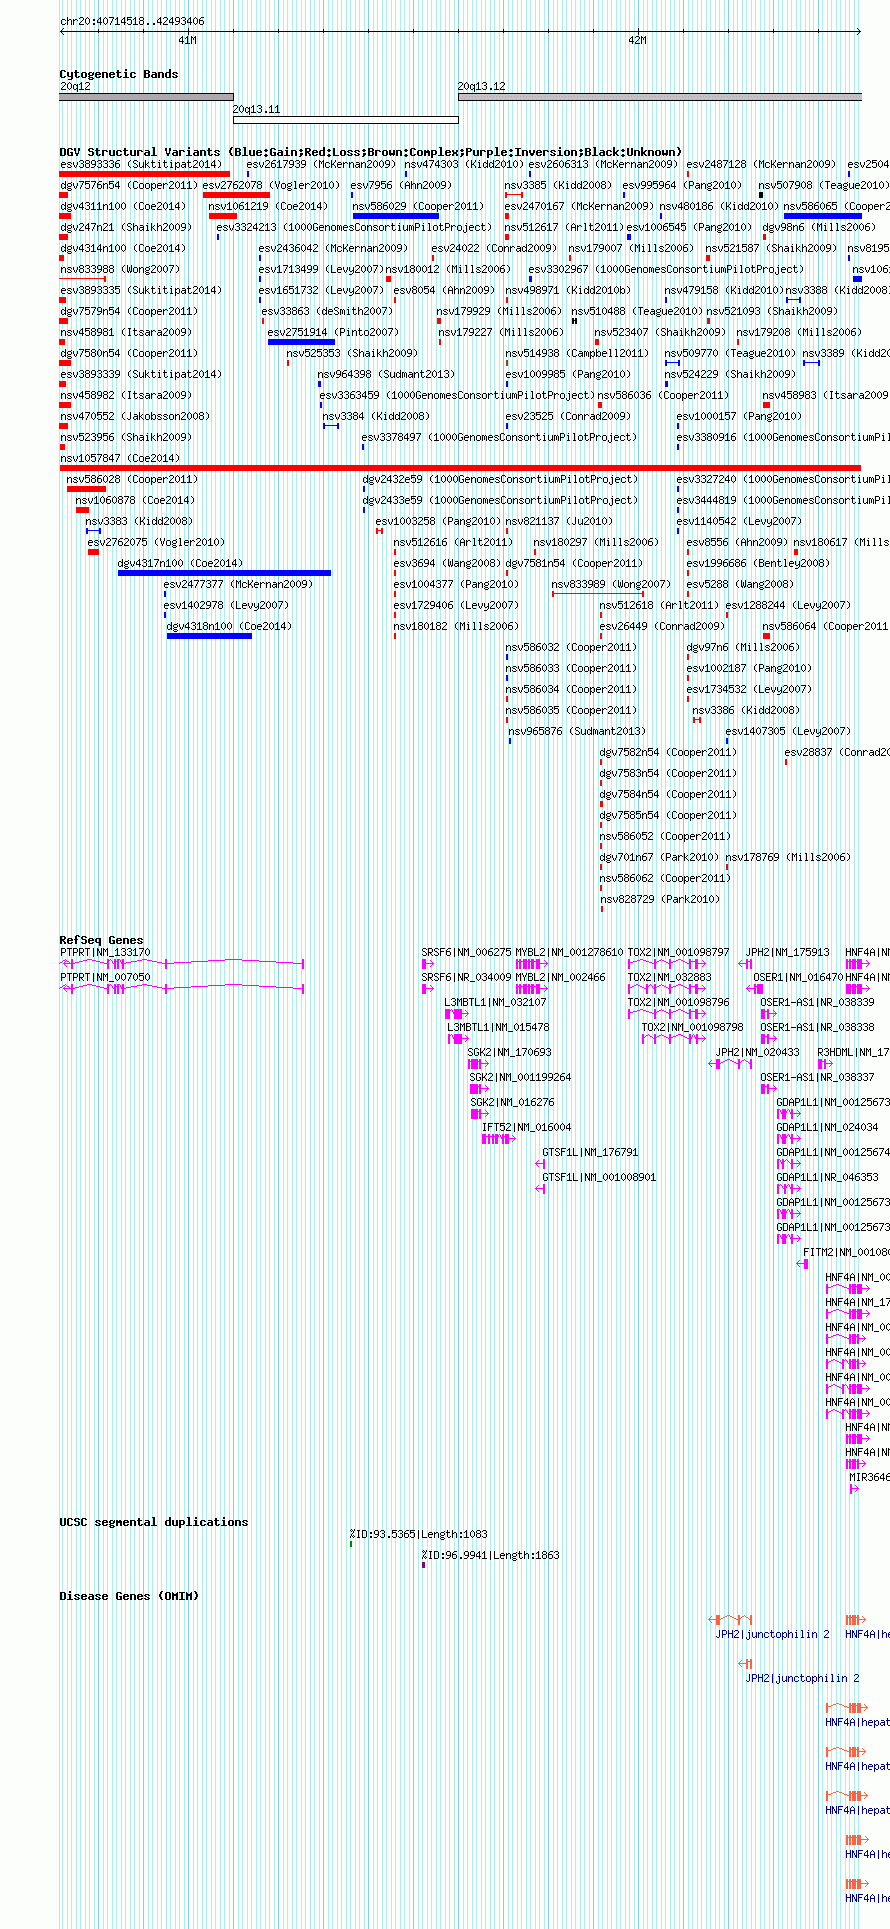Click the L3MBTL1|NM_032107 gene label
Screen dimensions: 890x1929
(x=496, y=1002)
